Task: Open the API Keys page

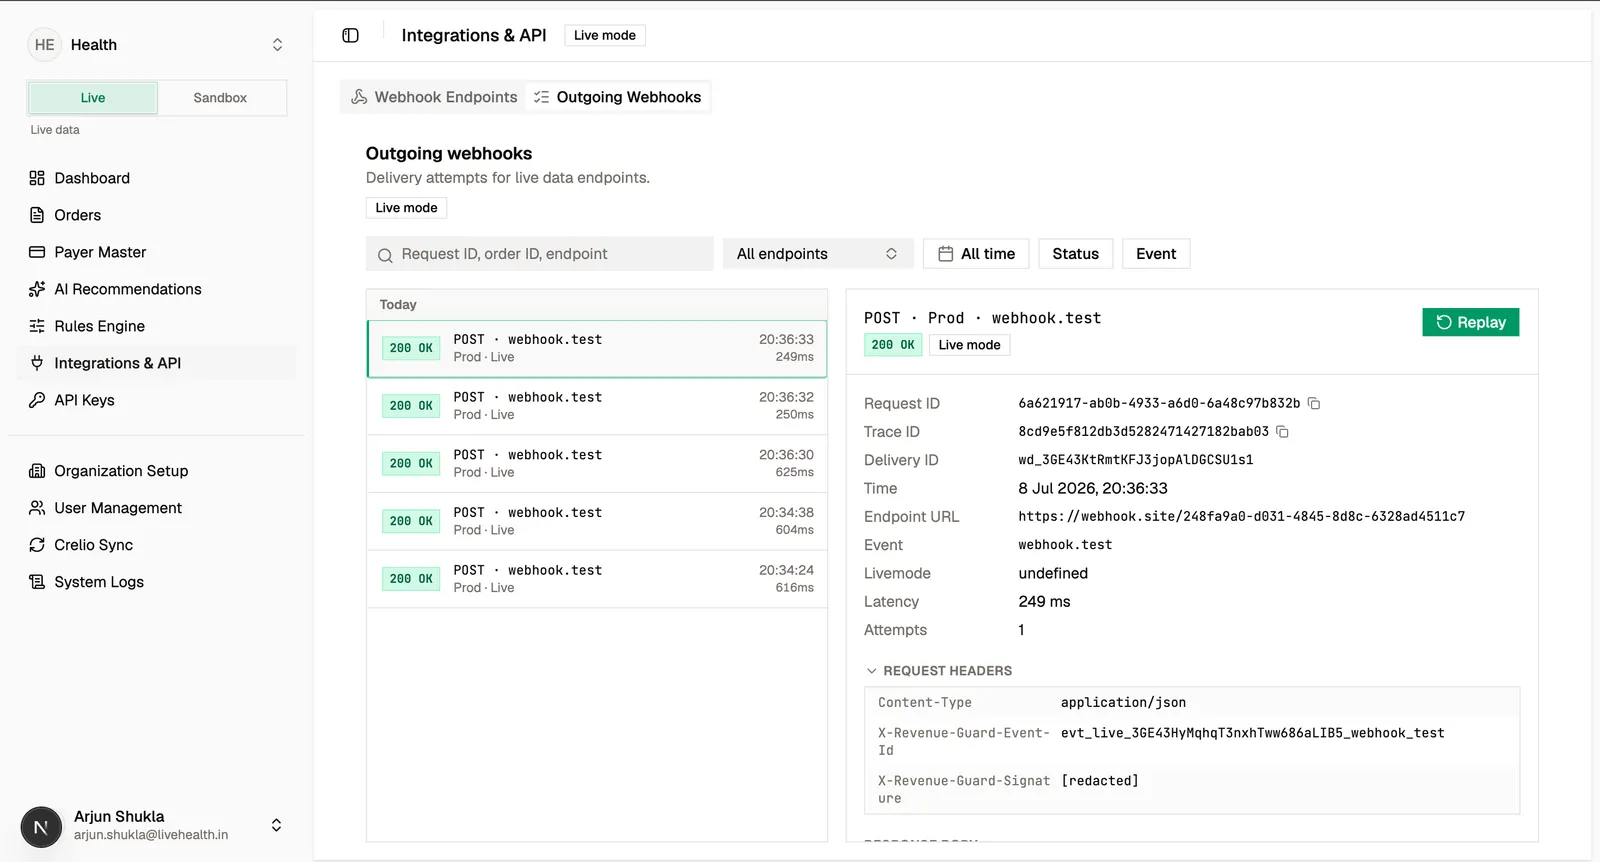Action: [156, 400]
